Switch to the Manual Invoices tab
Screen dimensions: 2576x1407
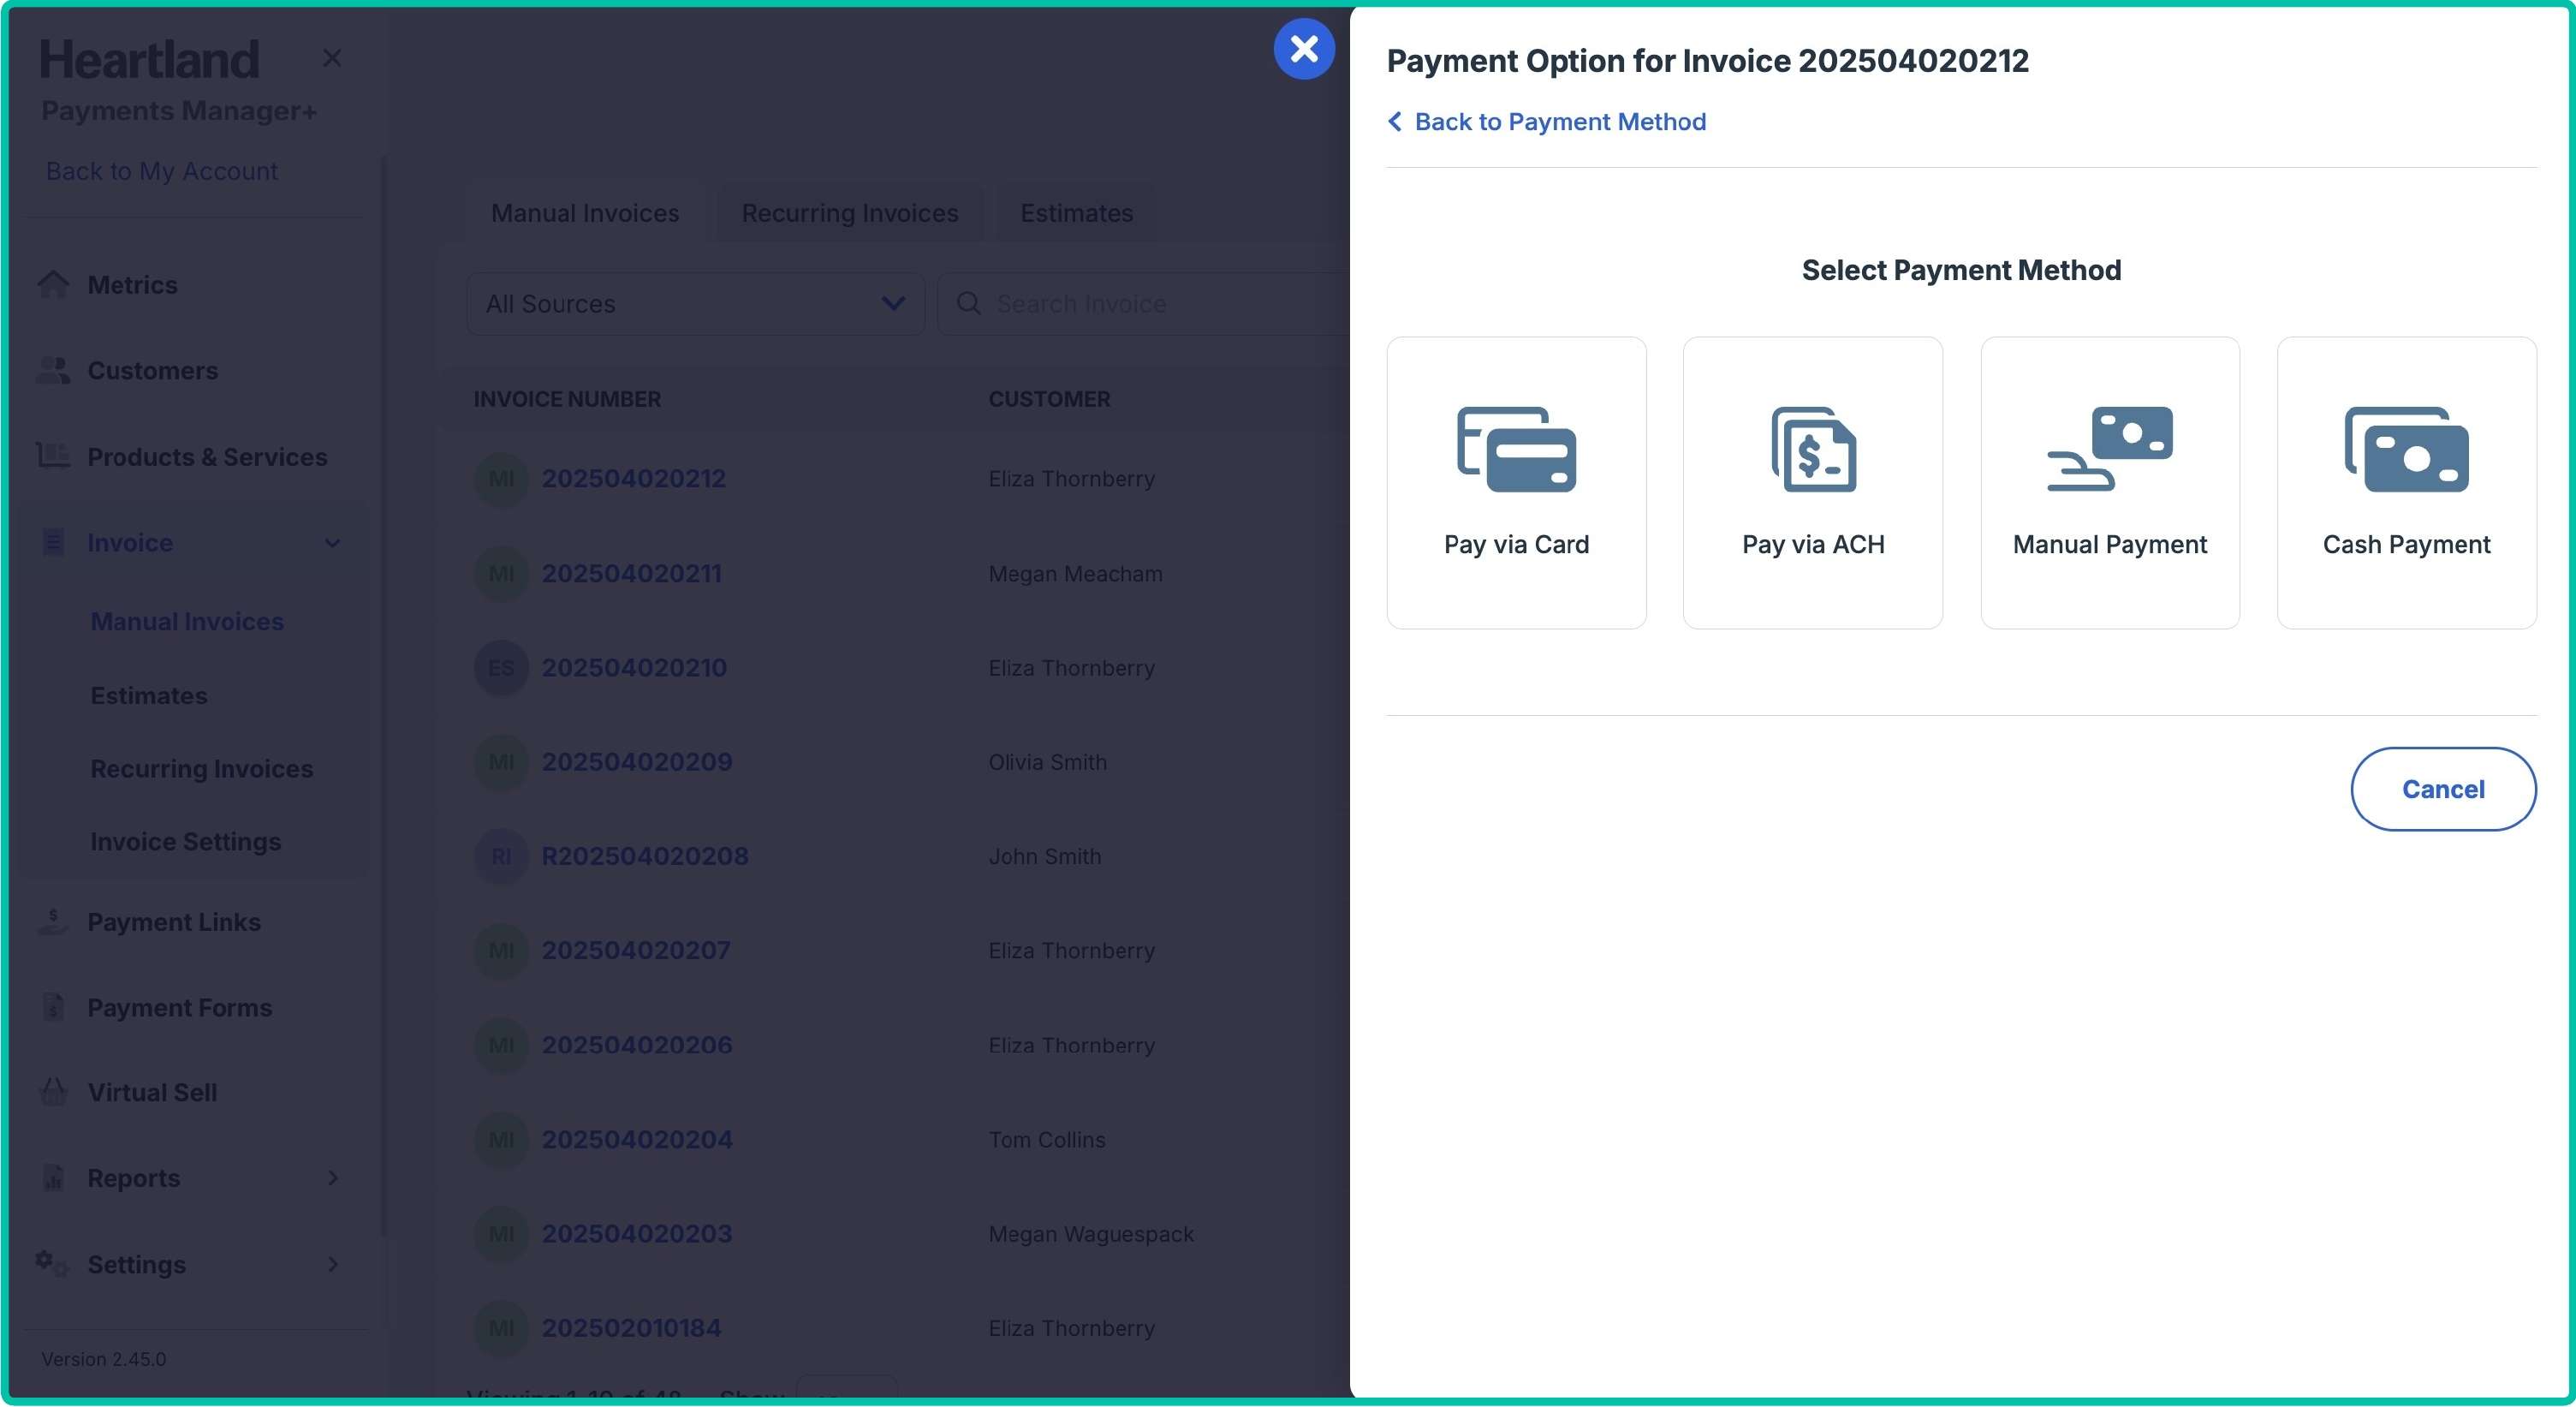(585, 212)
